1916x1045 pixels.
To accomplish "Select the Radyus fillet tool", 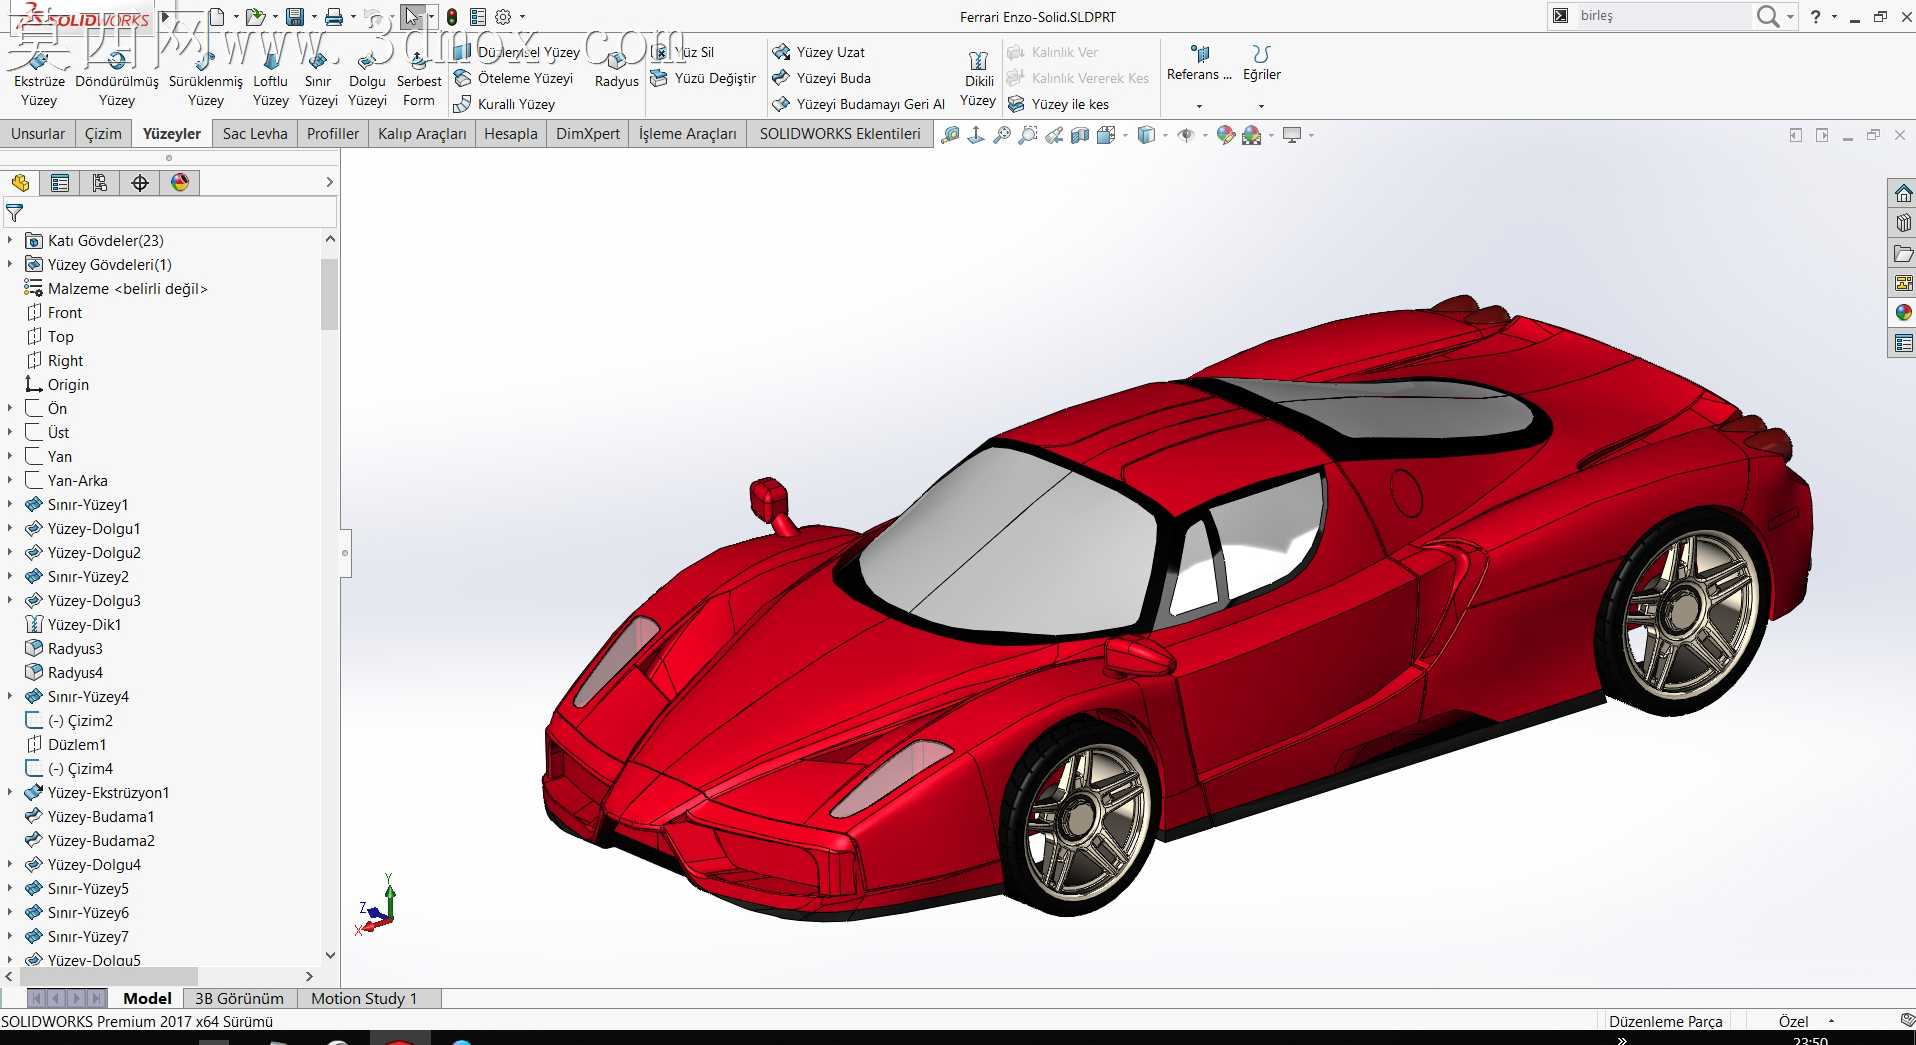I will pyautogui.click(x=616, y=70).
